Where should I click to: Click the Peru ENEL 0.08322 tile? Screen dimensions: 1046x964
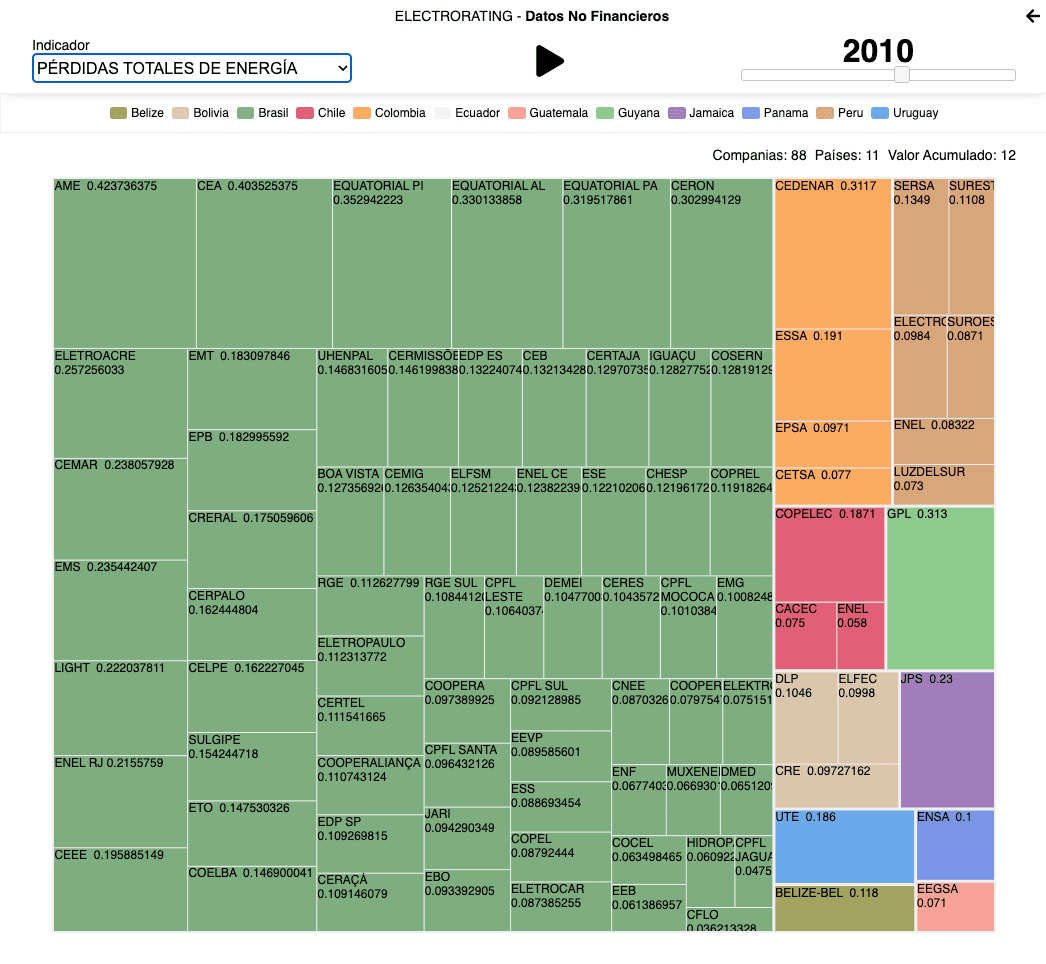[x=944, y=442]
